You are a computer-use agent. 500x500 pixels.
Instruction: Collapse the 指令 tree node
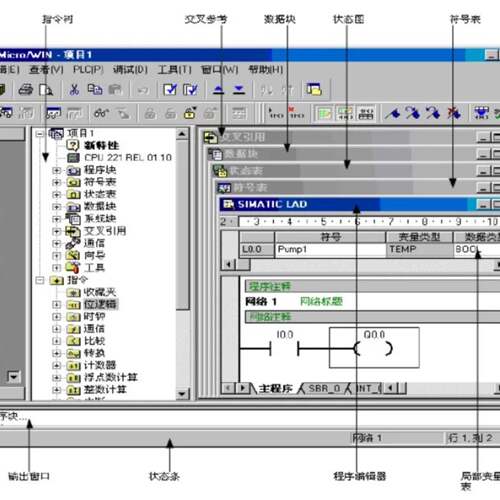pyautogui.click(x=40, y=280)
